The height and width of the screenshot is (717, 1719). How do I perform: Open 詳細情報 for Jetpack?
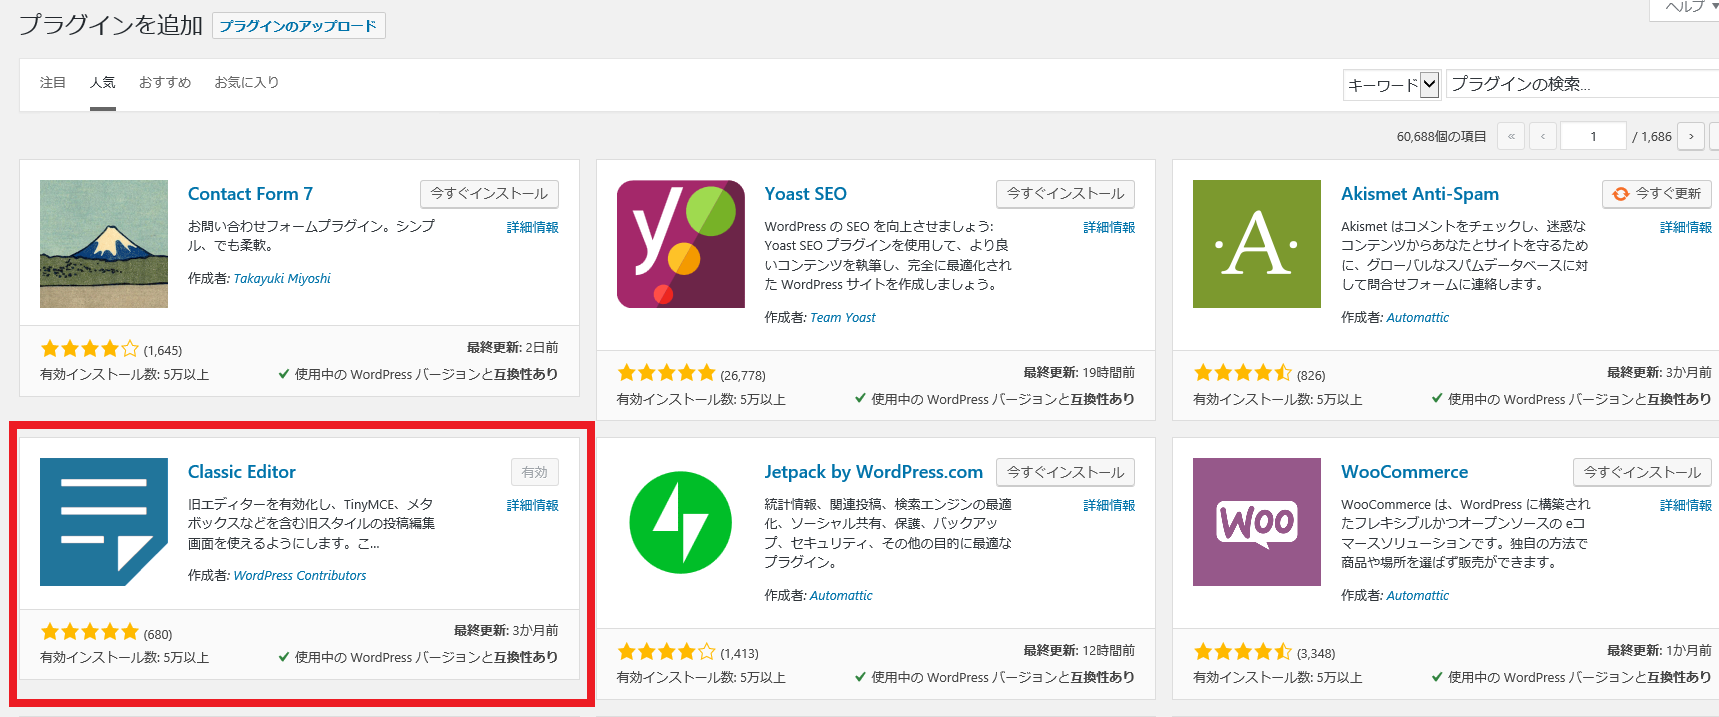1109,506
